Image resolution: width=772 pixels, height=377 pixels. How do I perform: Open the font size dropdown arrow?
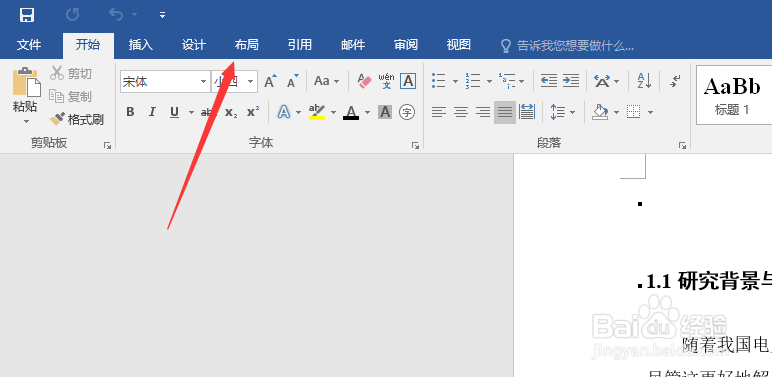[251, 82]
